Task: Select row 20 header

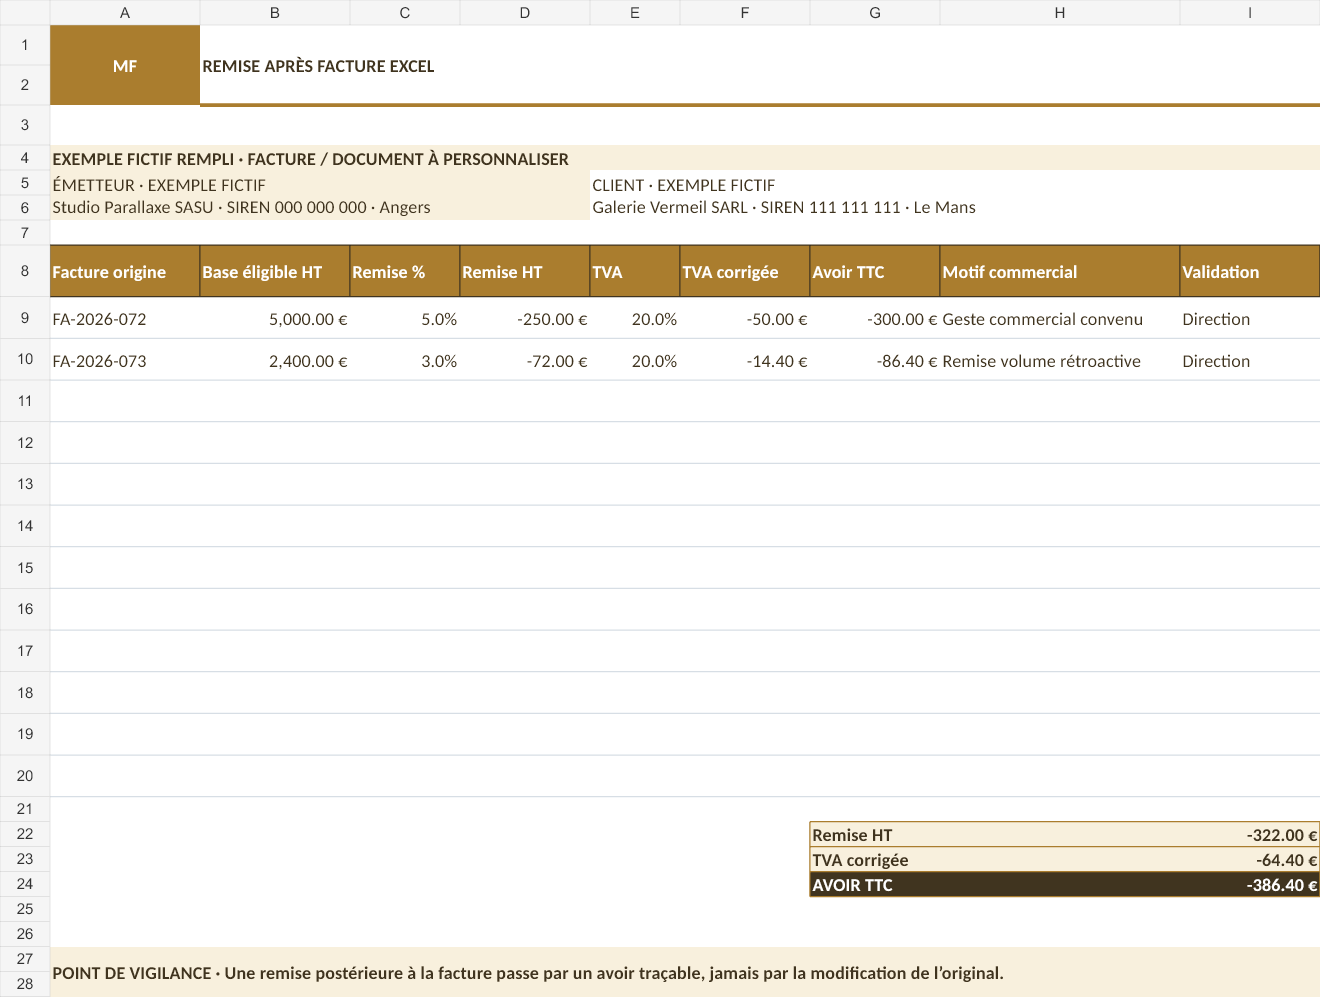Action: pos(25,776)
